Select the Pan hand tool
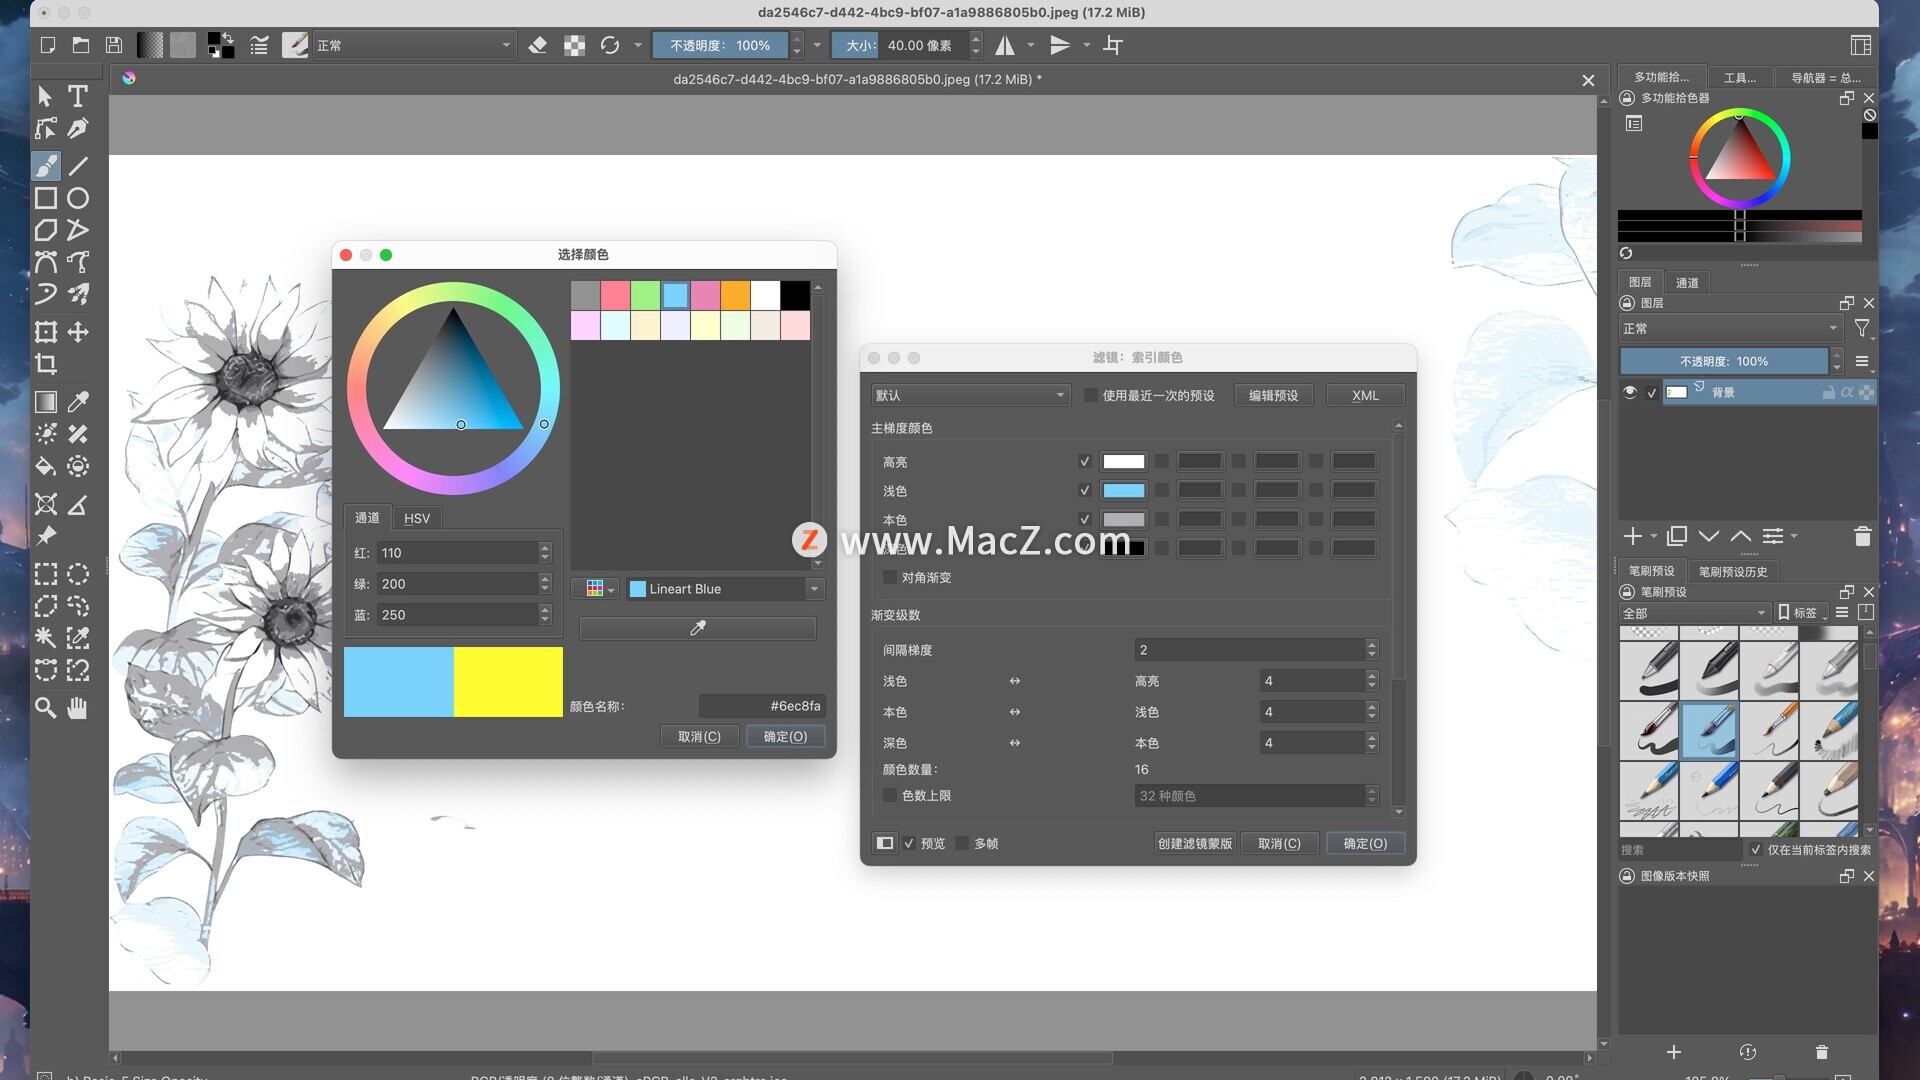This screenshot has width=1920, height=1080. click(78, 708)
